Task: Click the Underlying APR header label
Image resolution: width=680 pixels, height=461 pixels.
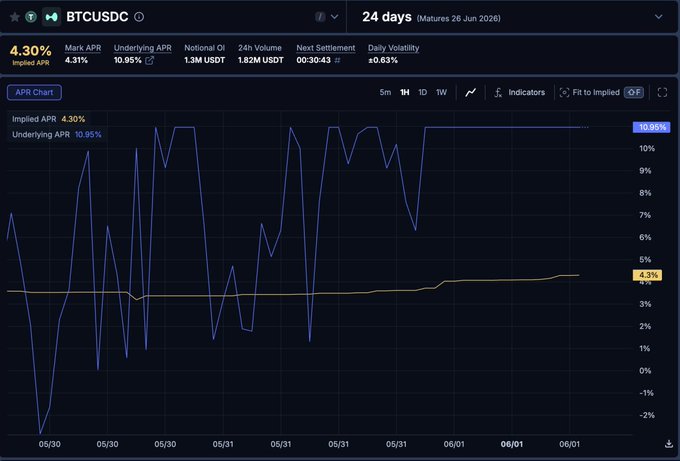Action: [143, 48]
